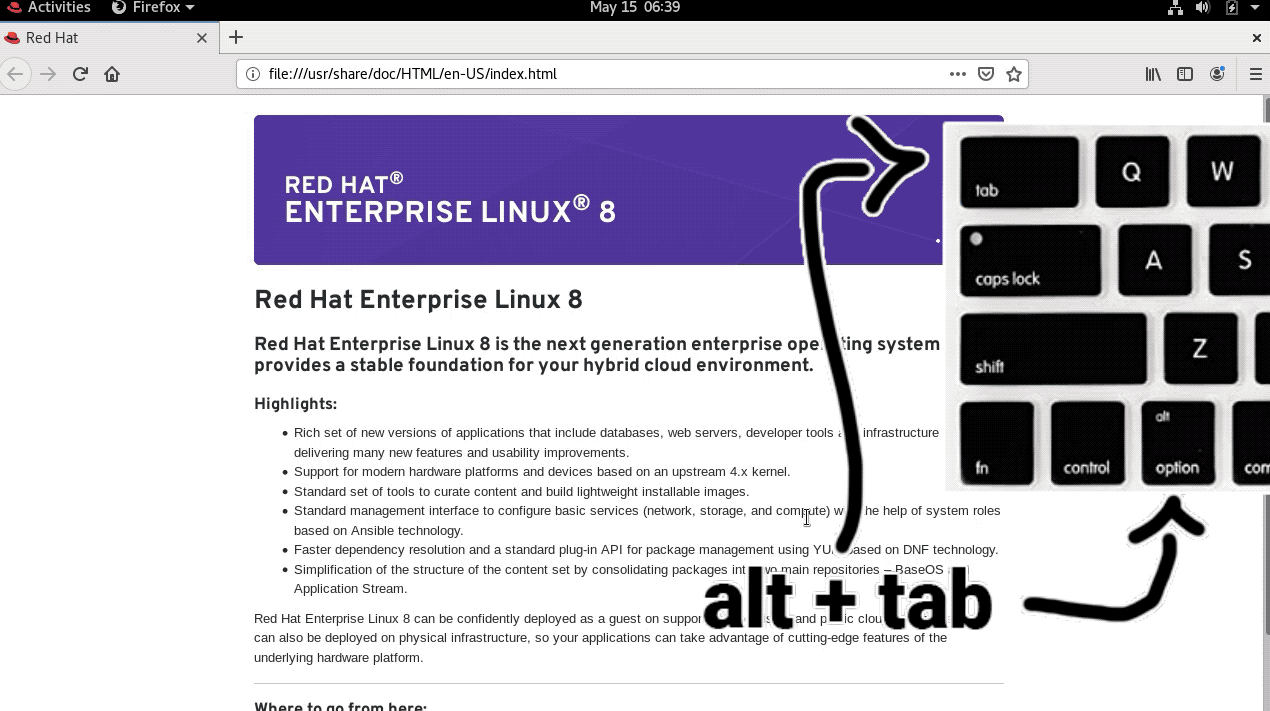Open Firefox Account icon
This screenshot has height=711, width=1270.
[x=1217, y=74]
